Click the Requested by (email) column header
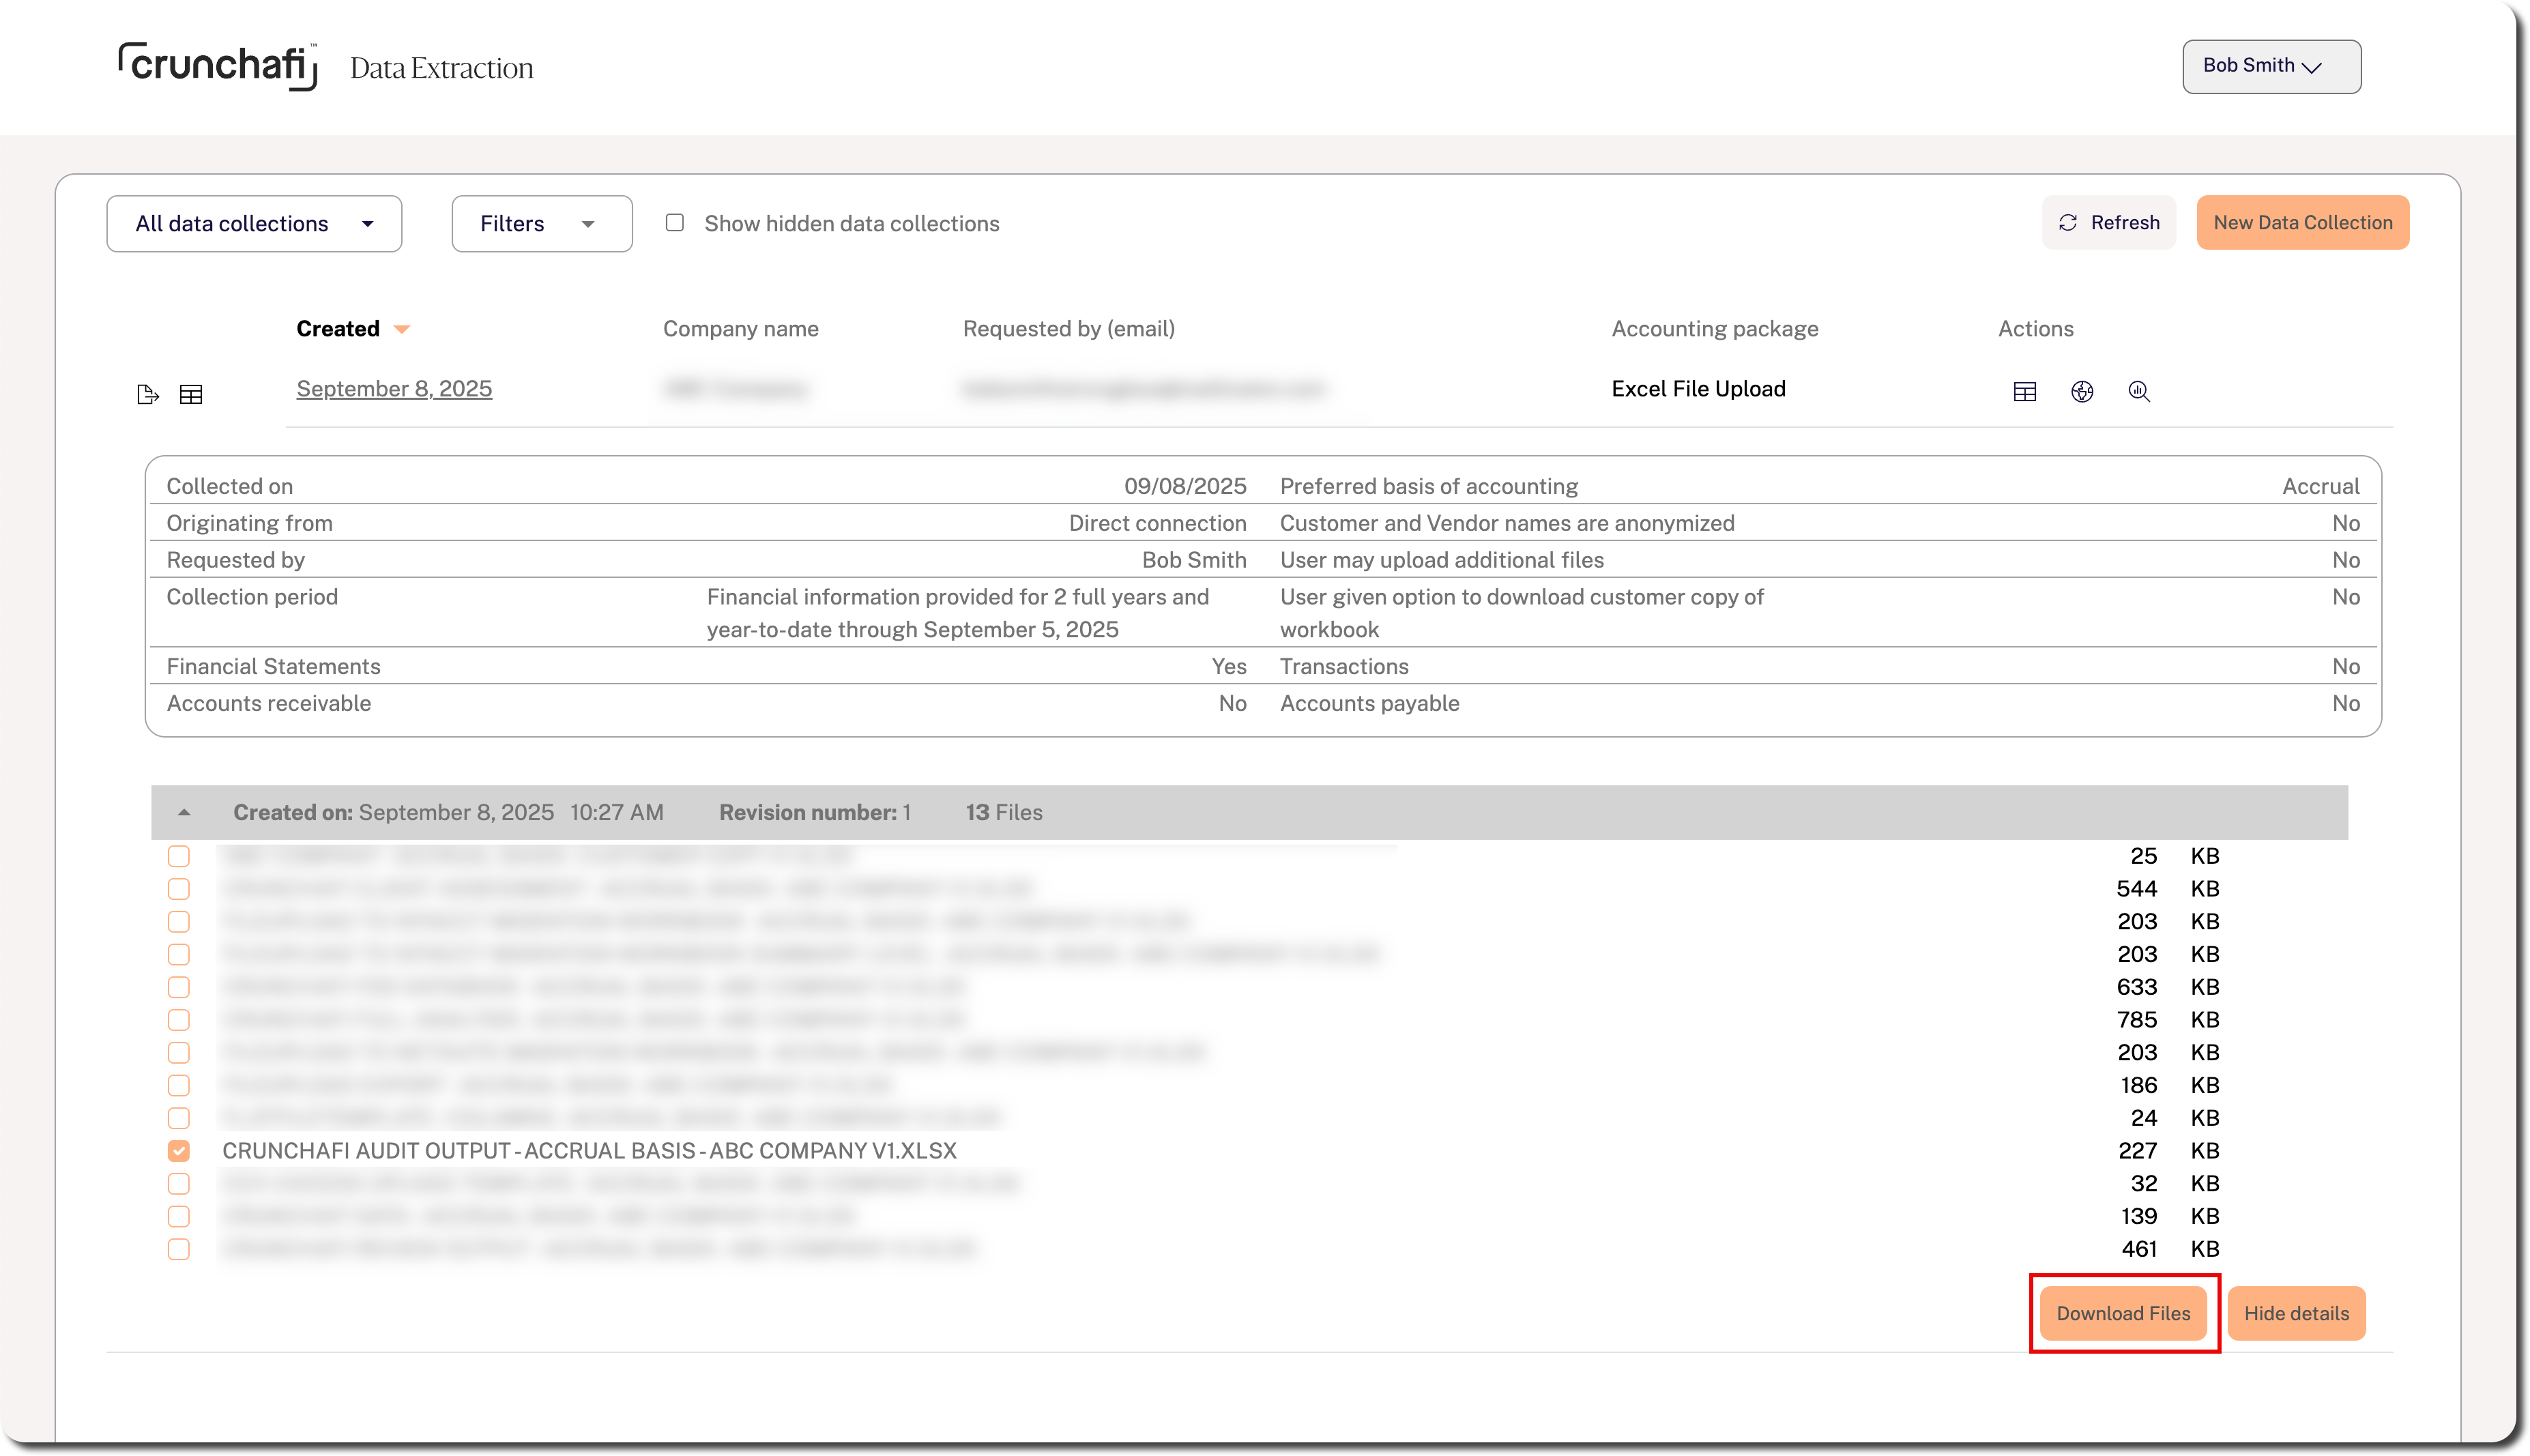 pyautogui.click(x=1069, y=329)
